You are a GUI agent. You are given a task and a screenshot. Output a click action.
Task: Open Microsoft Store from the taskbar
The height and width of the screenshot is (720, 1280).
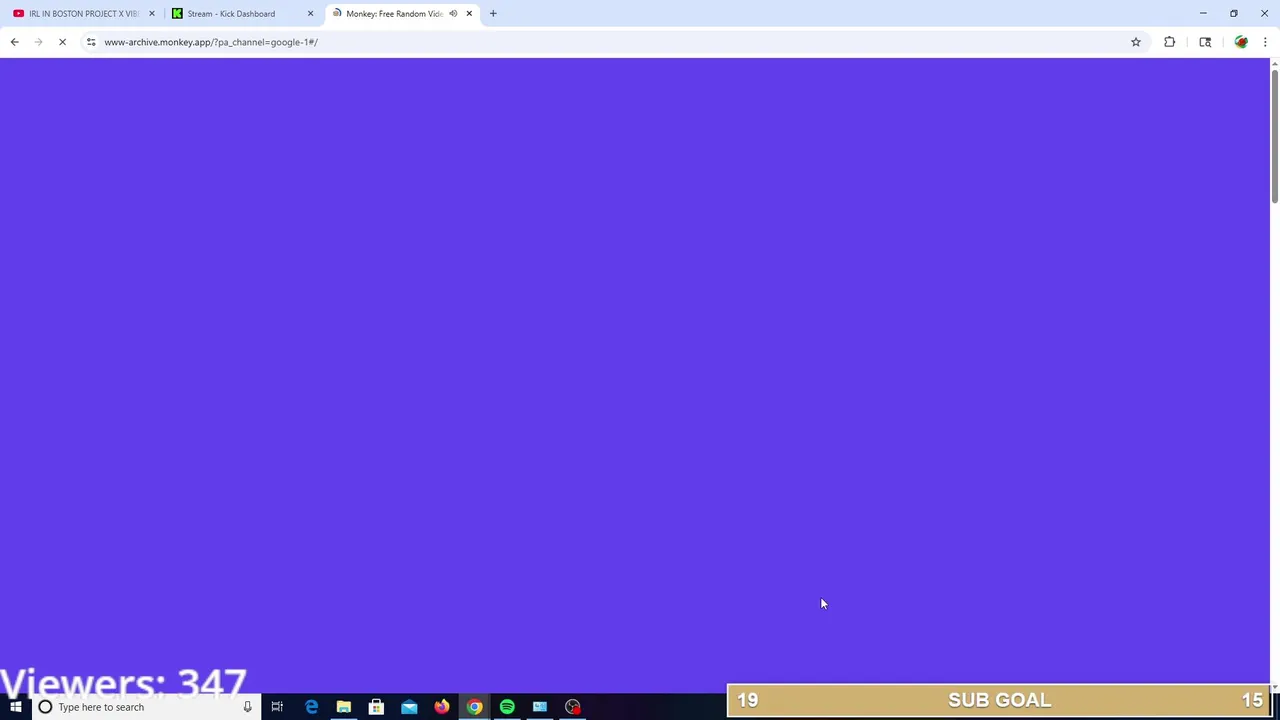(376, 707)
